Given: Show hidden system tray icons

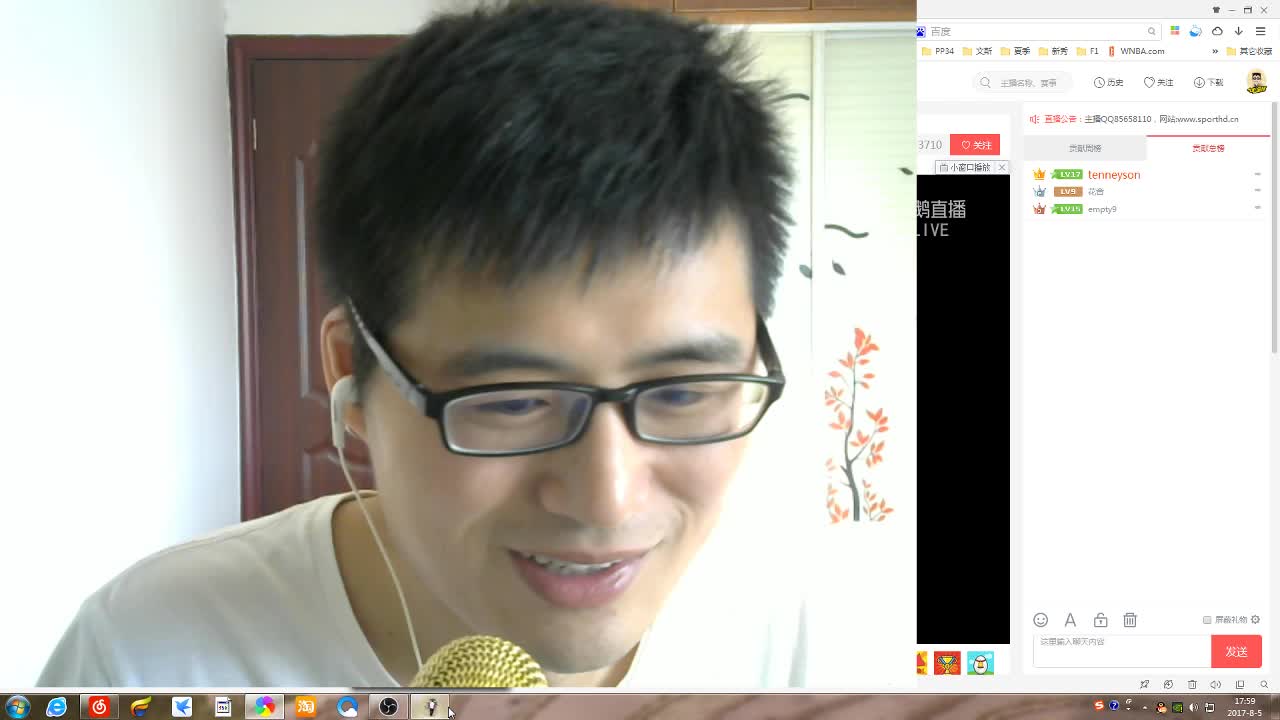Looking at the screenshot, I should click(x=1145, y=707).
